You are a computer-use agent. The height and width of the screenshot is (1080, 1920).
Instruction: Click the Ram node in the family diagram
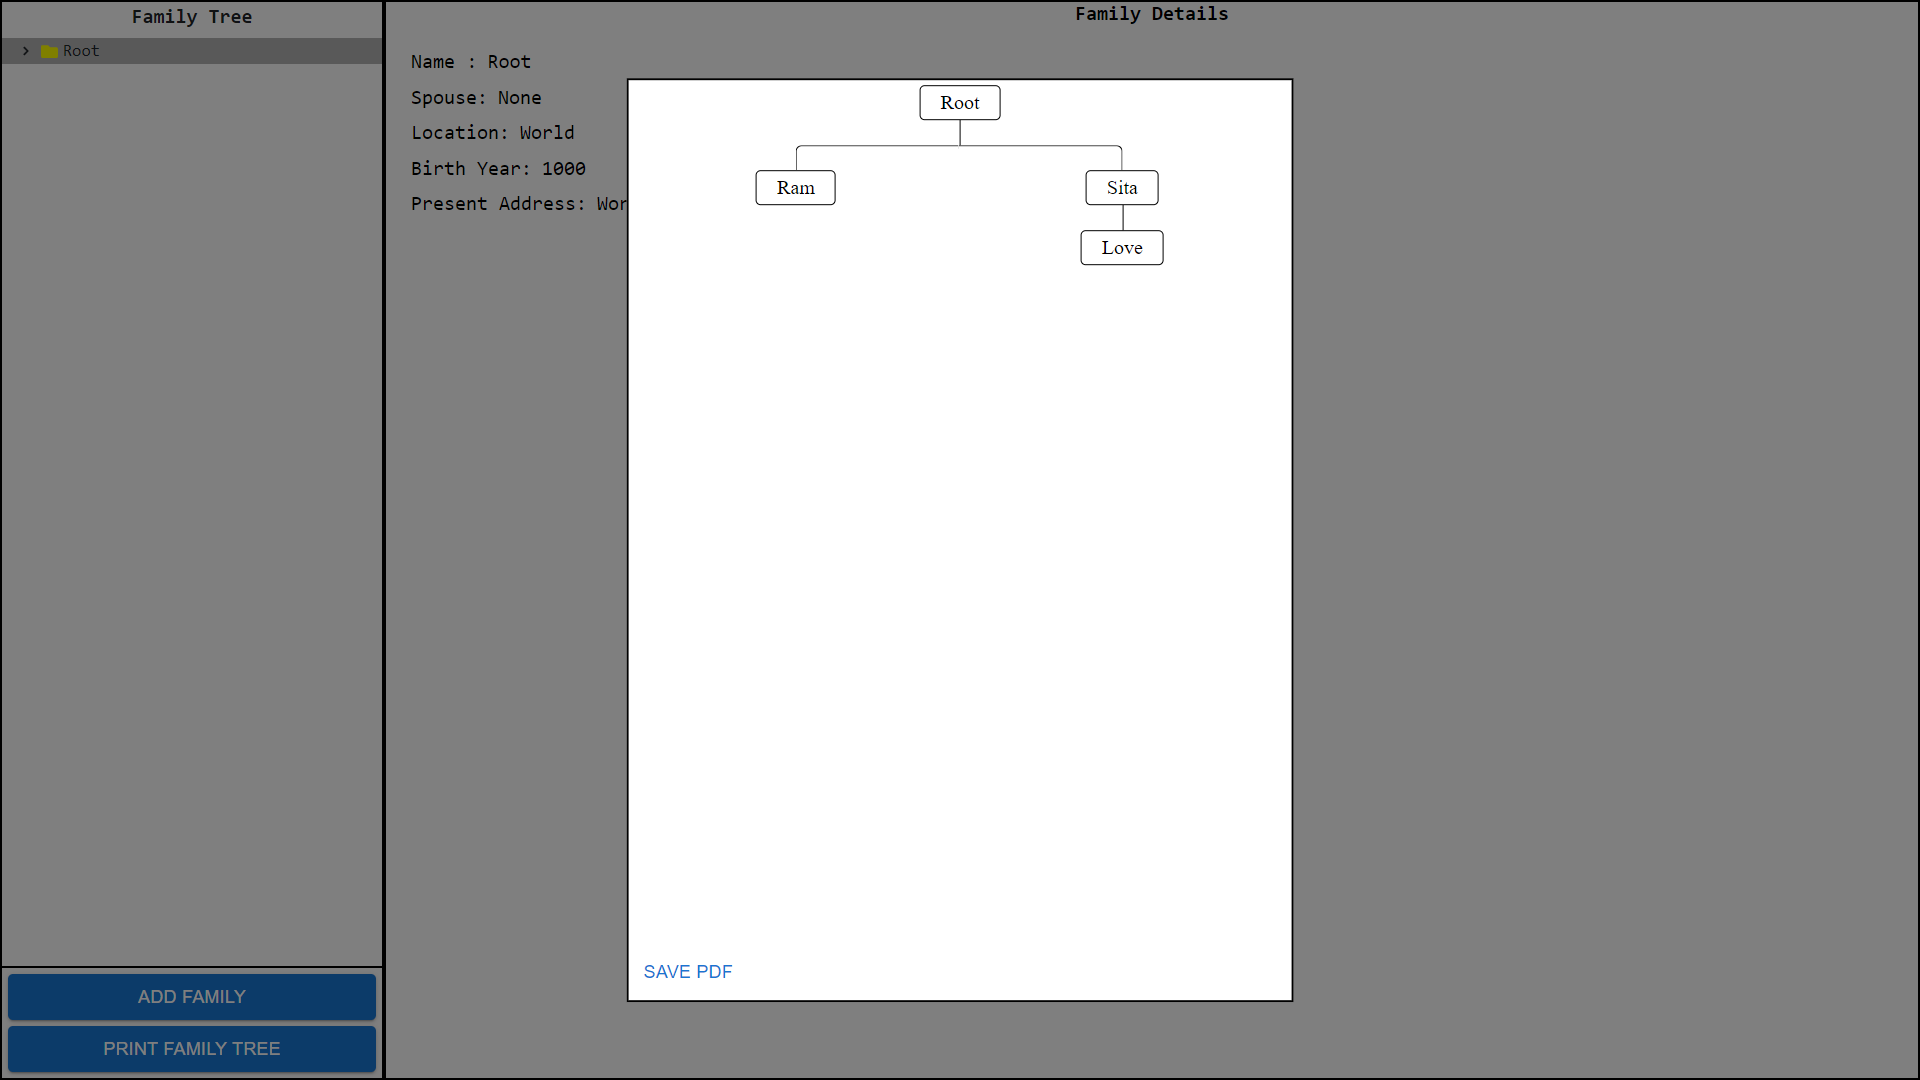(795, 187)
